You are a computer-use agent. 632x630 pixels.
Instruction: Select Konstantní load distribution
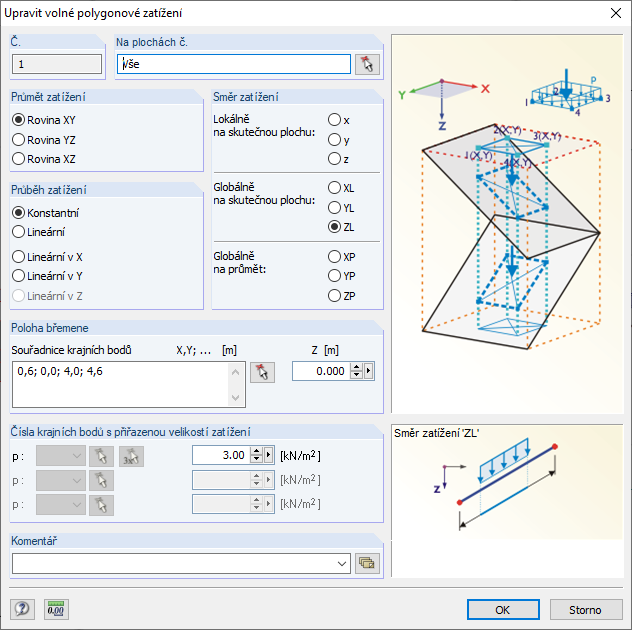tap(46, 212)
